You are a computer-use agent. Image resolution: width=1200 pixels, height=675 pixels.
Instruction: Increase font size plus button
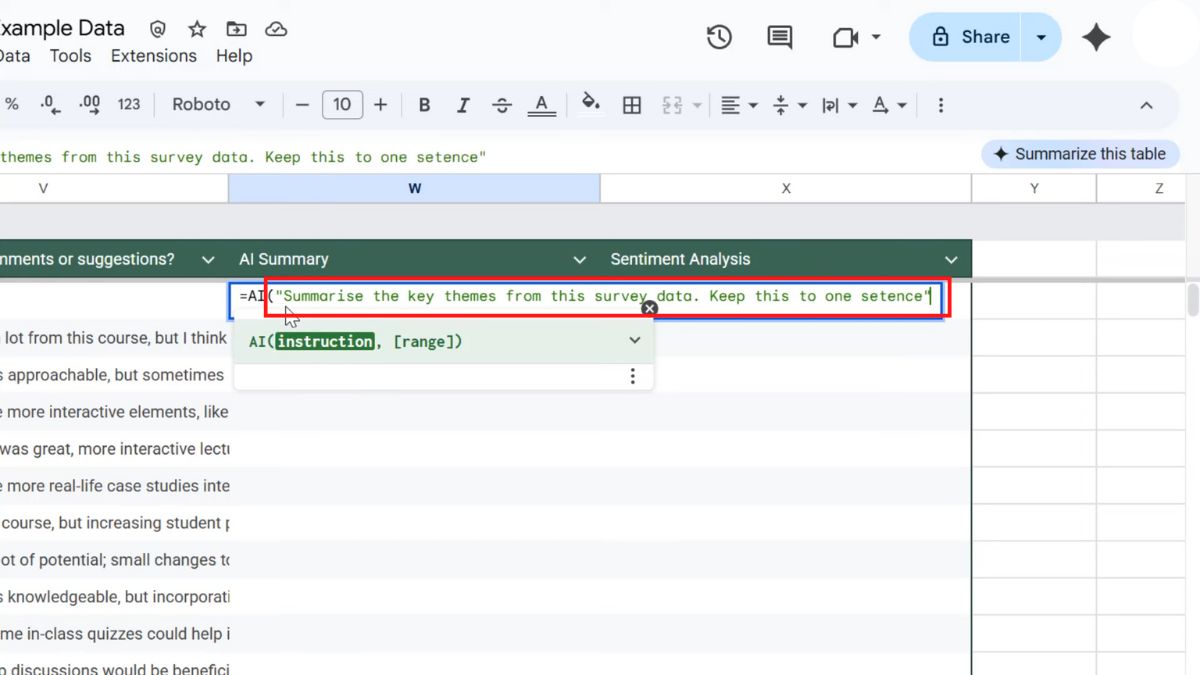click(380, 105)
